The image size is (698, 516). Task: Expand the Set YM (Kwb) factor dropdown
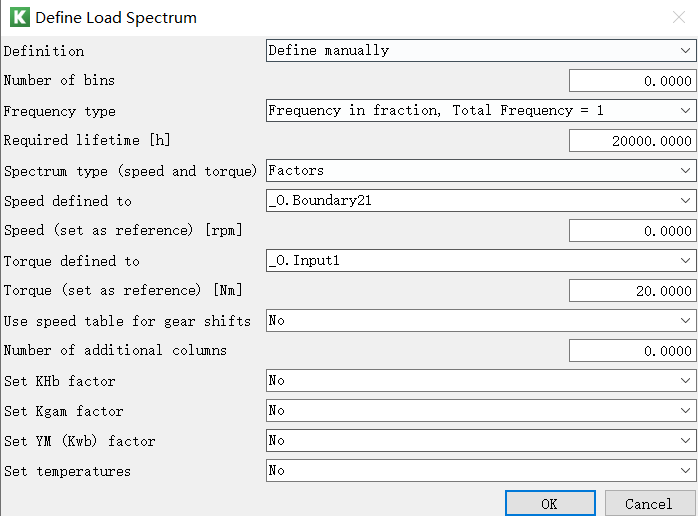click(x=481, y=441)
